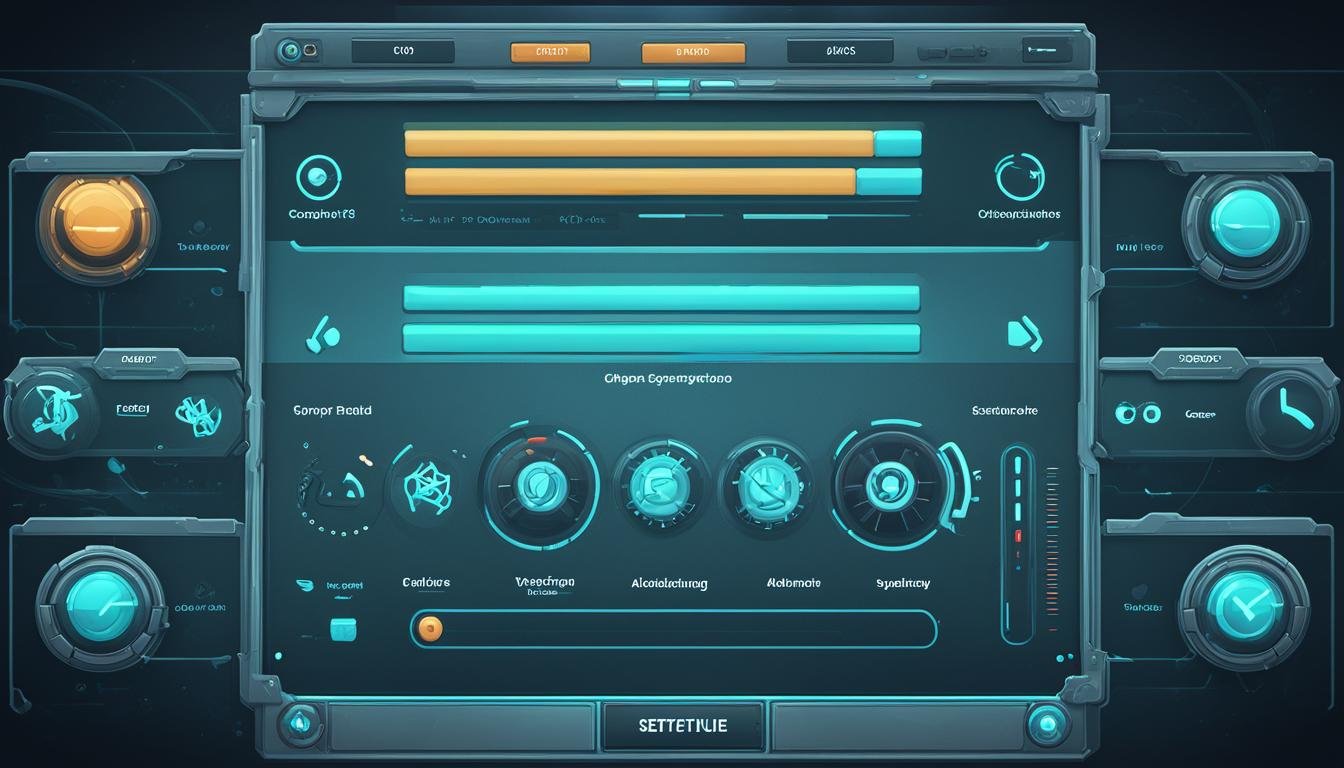Image resolution: width=1344 pixels, height=768 pixels.
Task: Click the knob above the 'Alotbmote' label
Action: [x=767, y=485]
